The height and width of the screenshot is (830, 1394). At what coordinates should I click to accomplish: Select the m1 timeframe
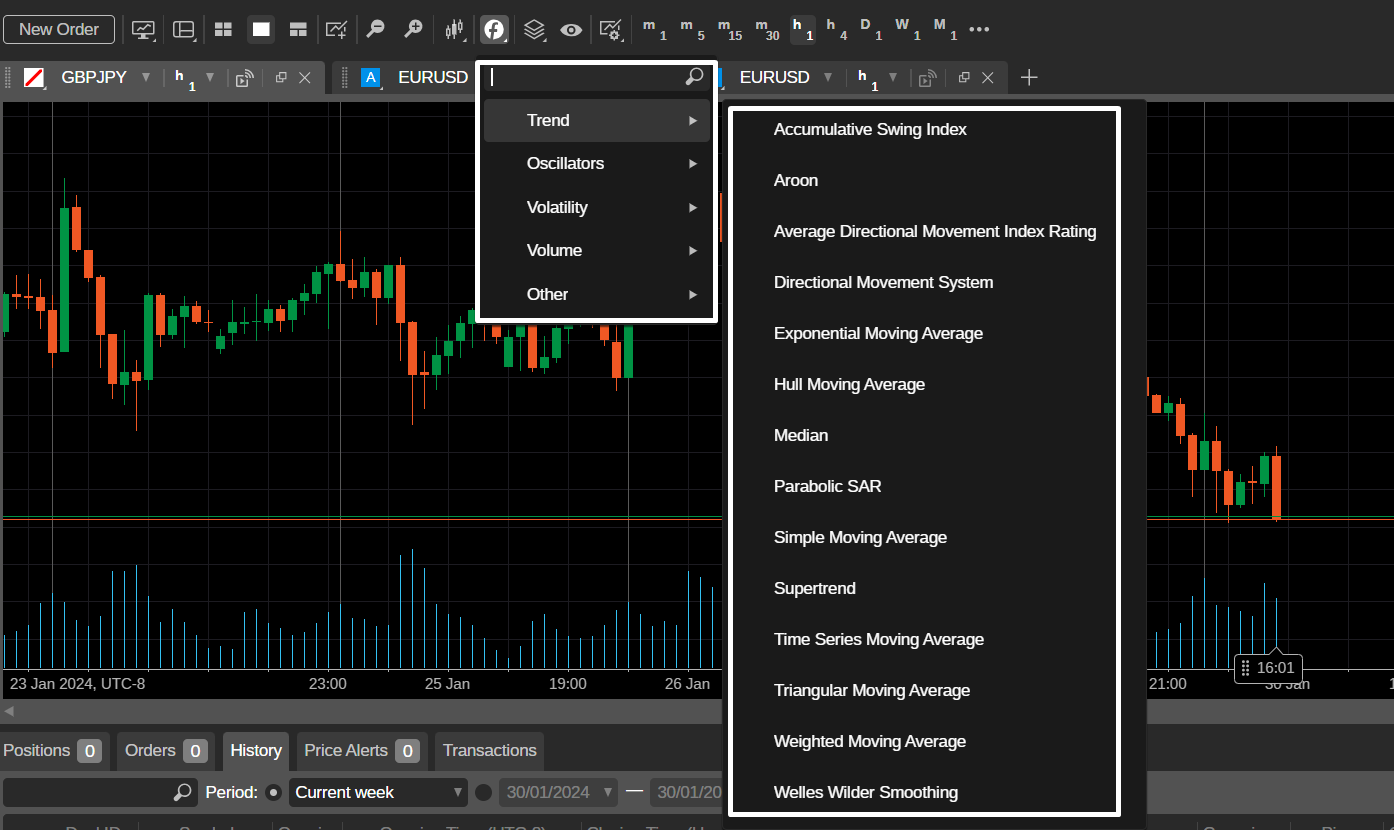tap(654, 29)
